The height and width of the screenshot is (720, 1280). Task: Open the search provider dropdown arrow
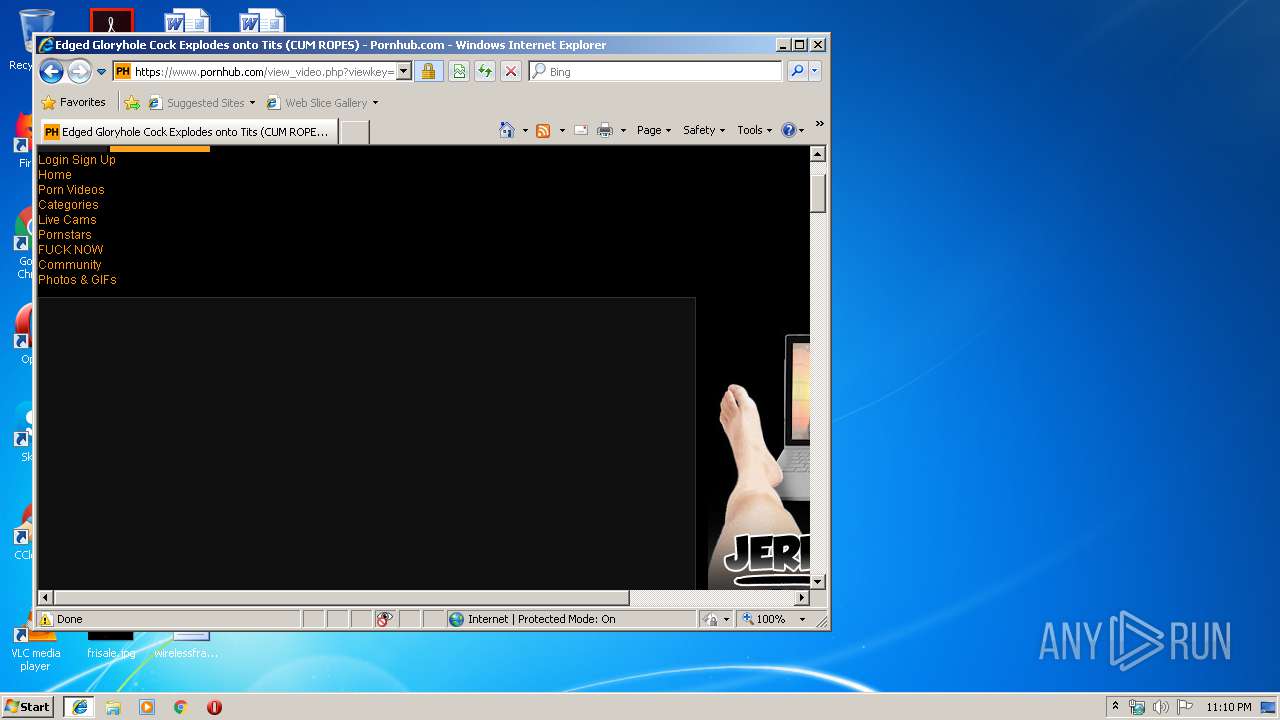[815, 71]
